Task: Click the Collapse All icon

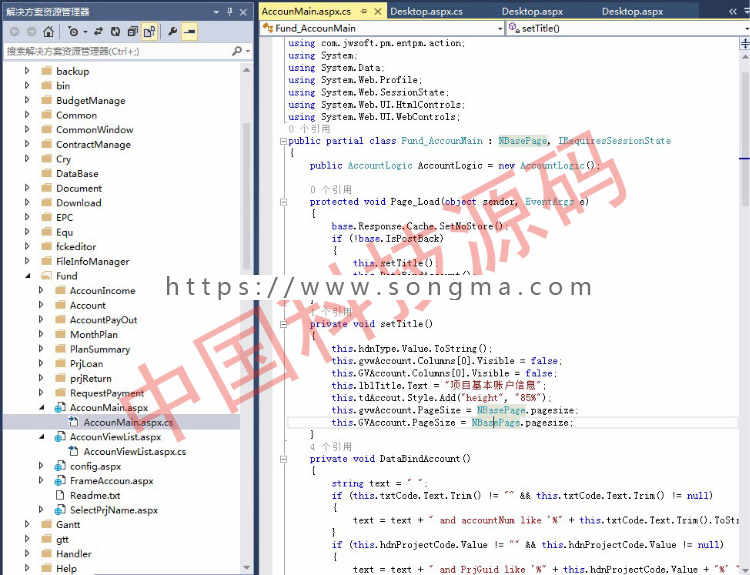Action: (132, 32)
